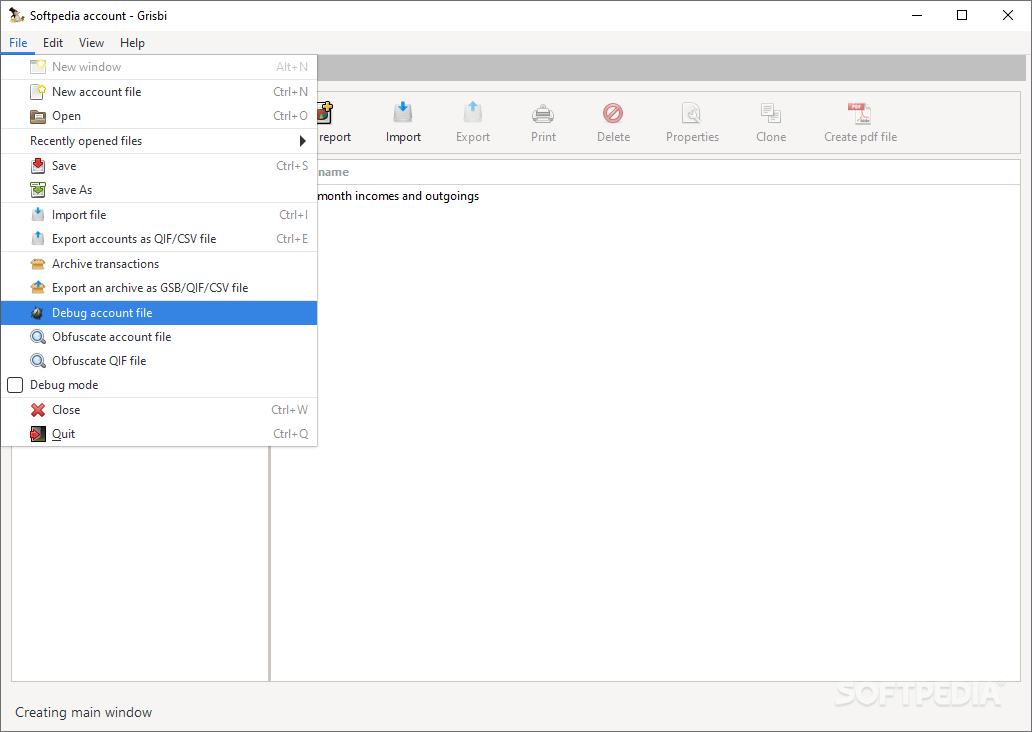
Task: Click the Print printer toolbar icon
Action: coord(543,114)
